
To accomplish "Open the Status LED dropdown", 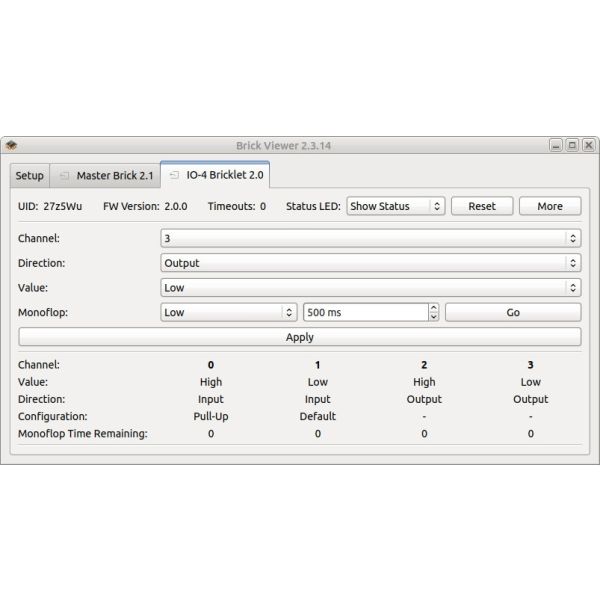I will click(396, 206).
